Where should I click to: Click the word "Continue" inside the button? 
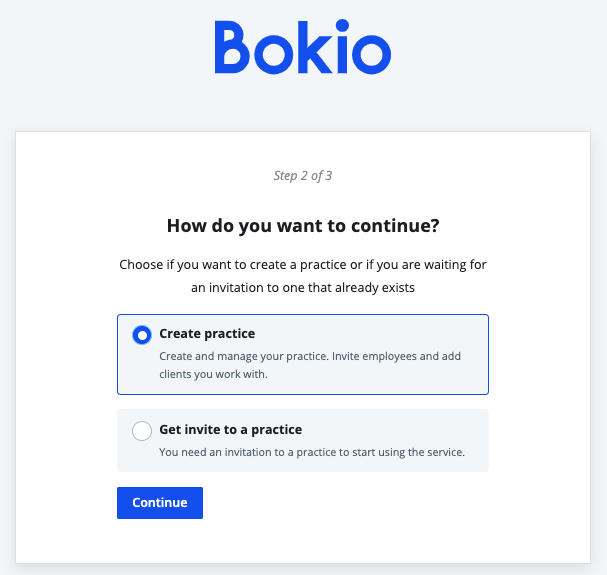coord(160,503)
